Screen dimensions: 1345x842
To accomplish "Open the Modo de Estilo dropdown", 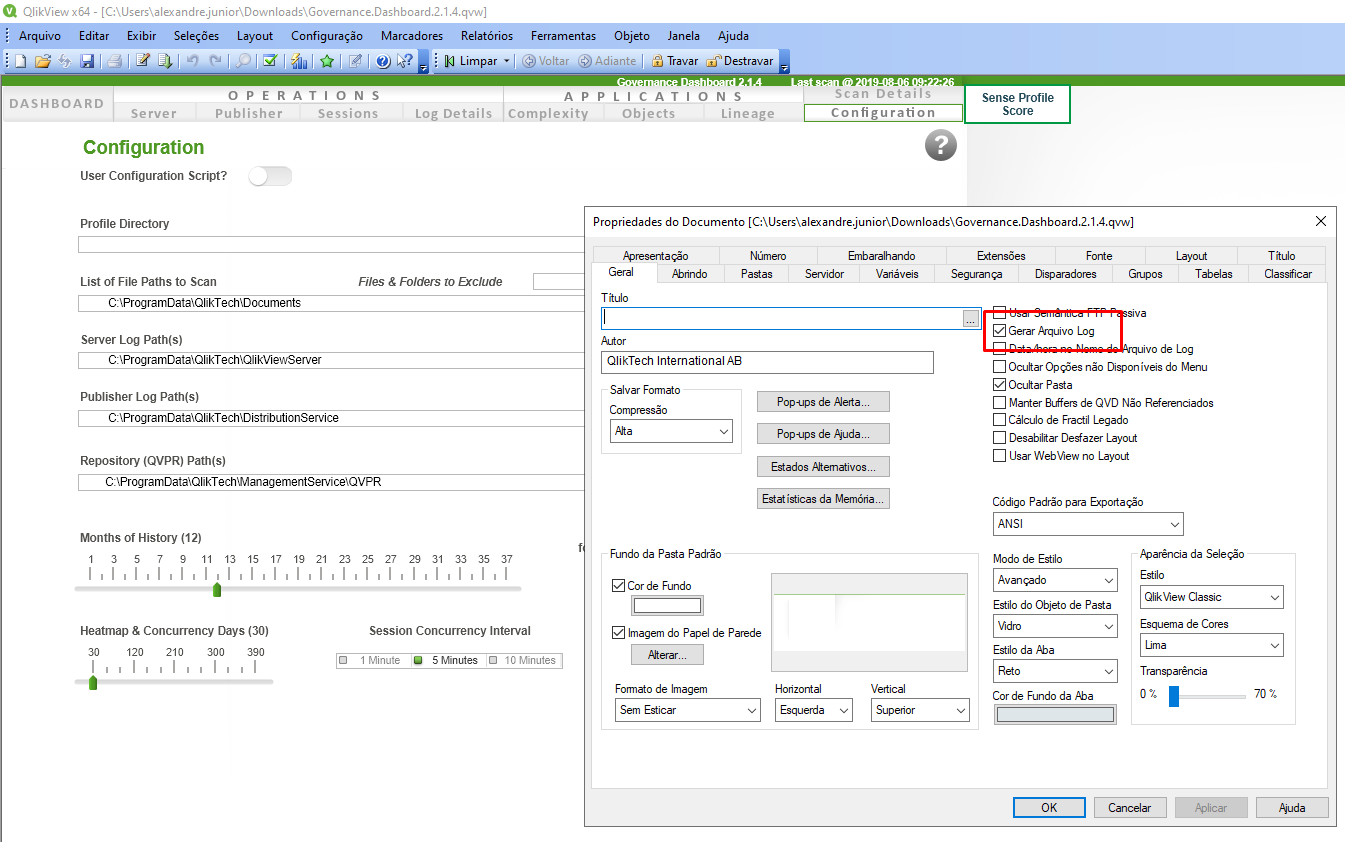I will [x=1055, y=580].
